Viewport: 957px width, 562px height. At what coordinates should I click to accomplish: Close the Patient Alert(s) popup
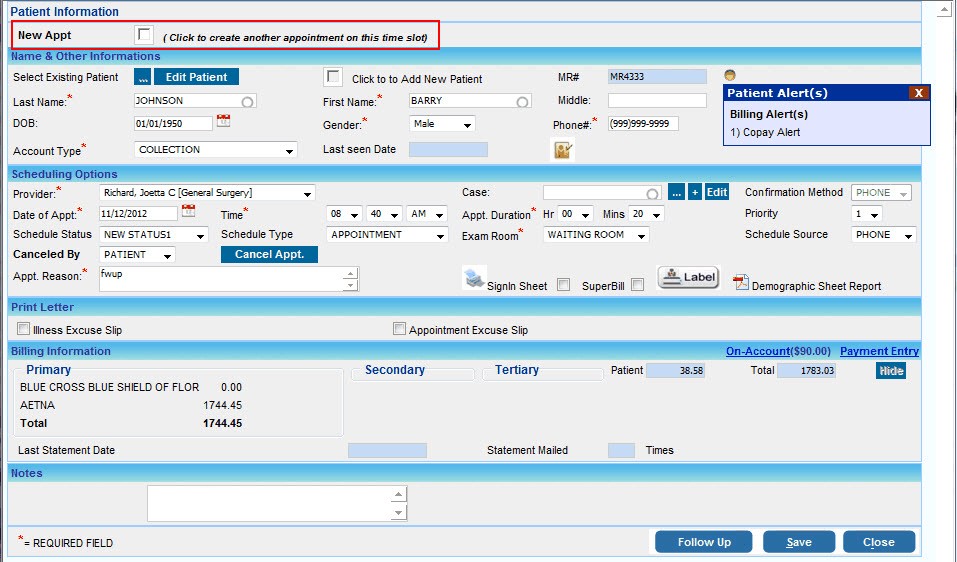pyautogui.click(x=918, y=93)
